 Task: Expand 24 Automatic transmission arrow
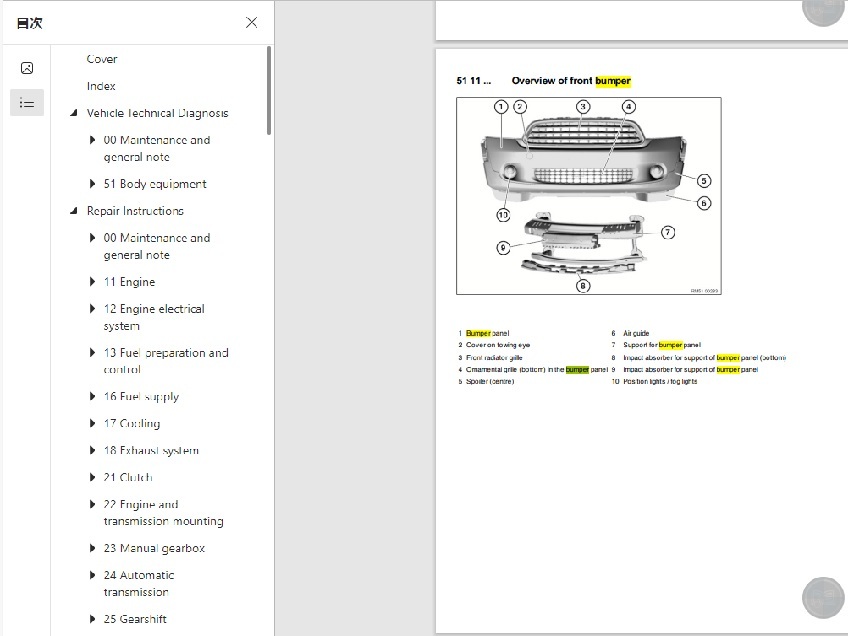(x=92, y=575)
